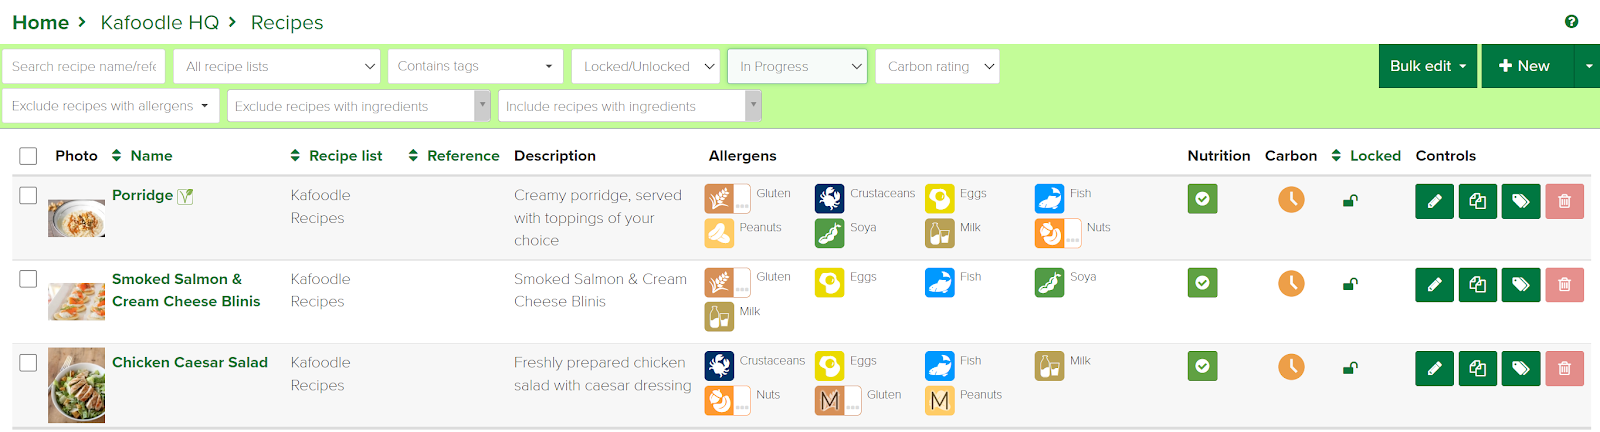Viewport: 1600px width, 432px height.
Task: Tick the checkbox for Chicken Caesar Salad
Action: pos(28,362)
